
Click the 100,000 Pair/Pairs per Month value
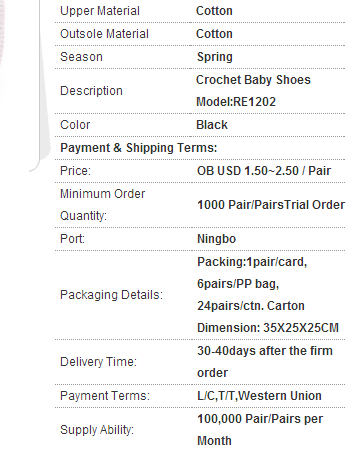click(260, 430)
